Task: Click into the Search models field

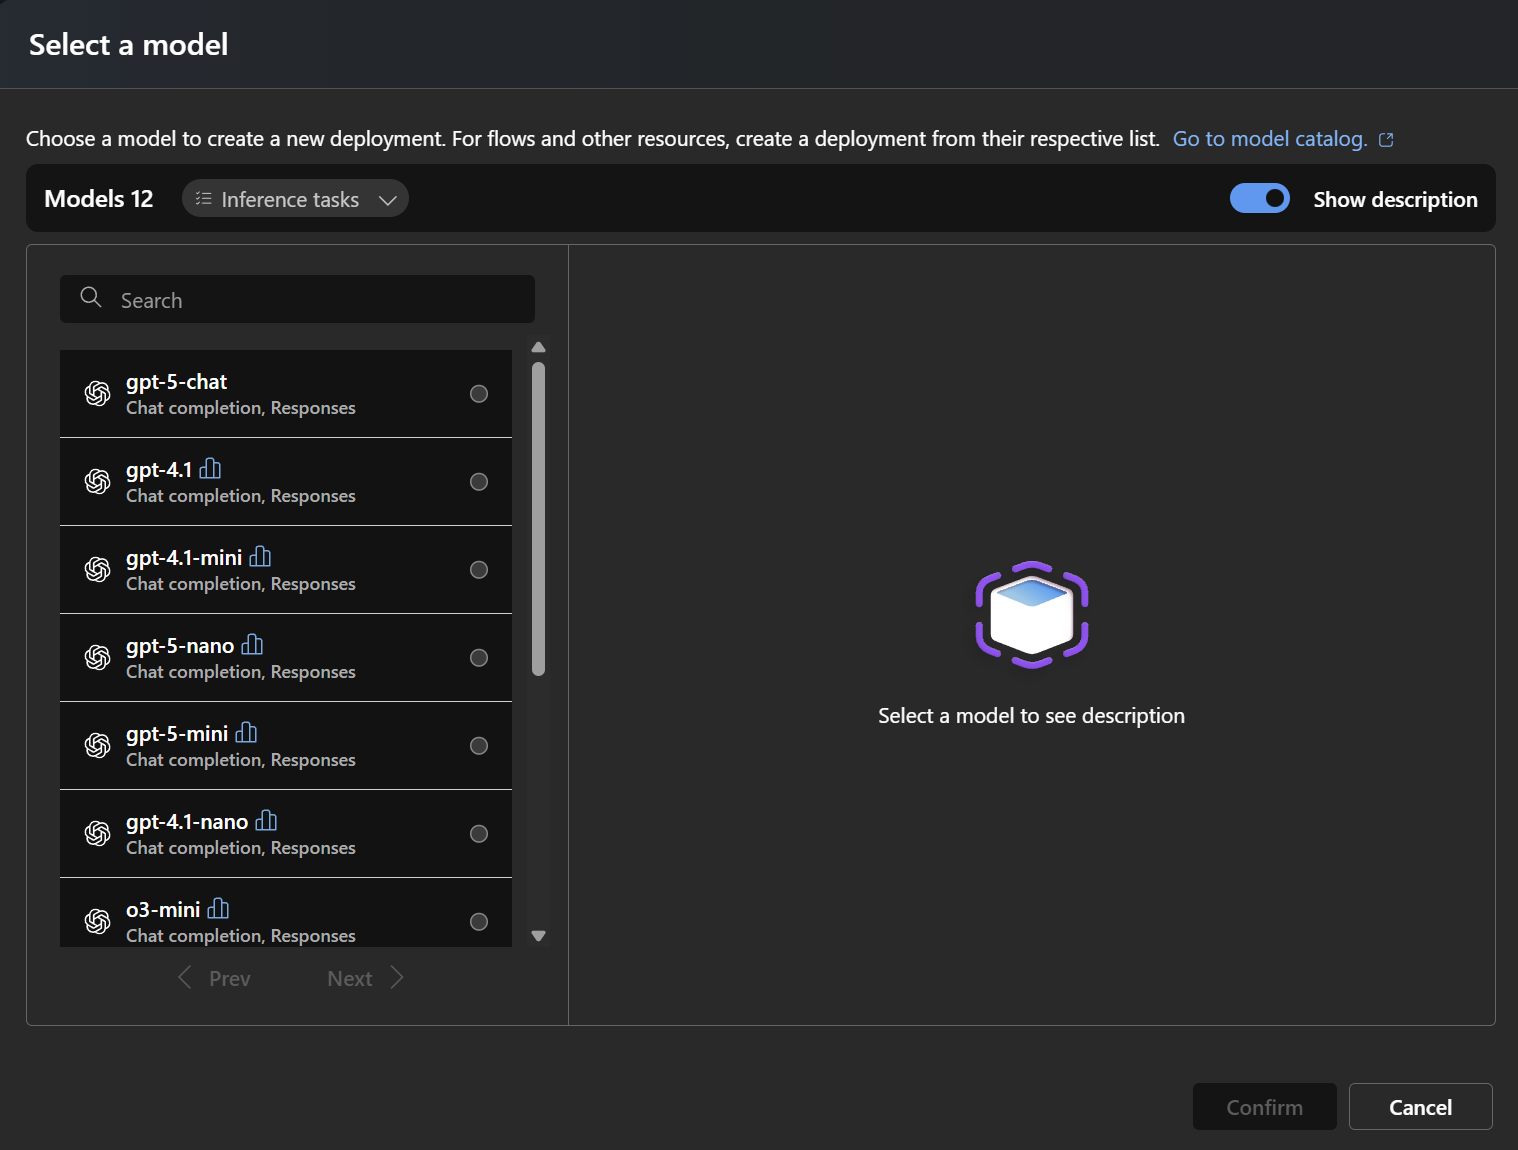Action: coord(297,299)
